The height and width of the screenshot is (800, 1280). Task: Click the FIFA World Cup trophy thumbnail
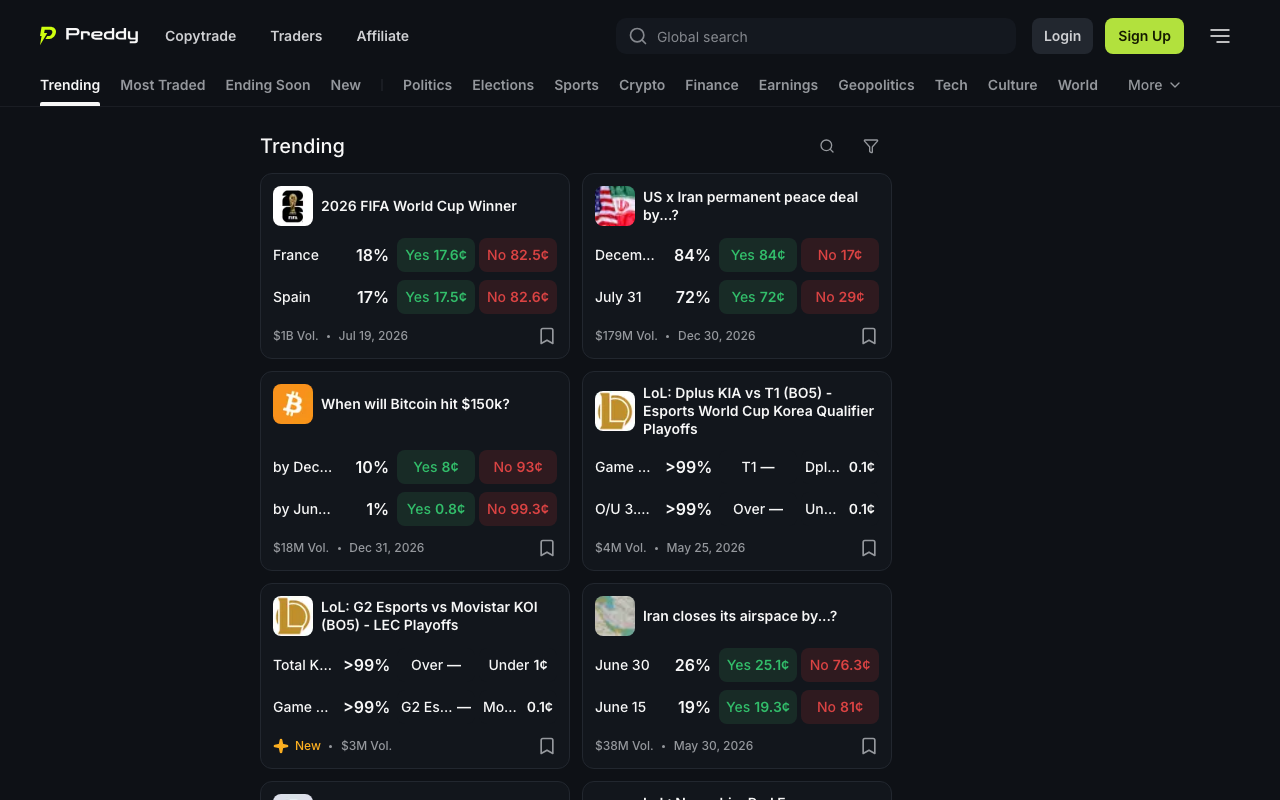tap(293, 206)
